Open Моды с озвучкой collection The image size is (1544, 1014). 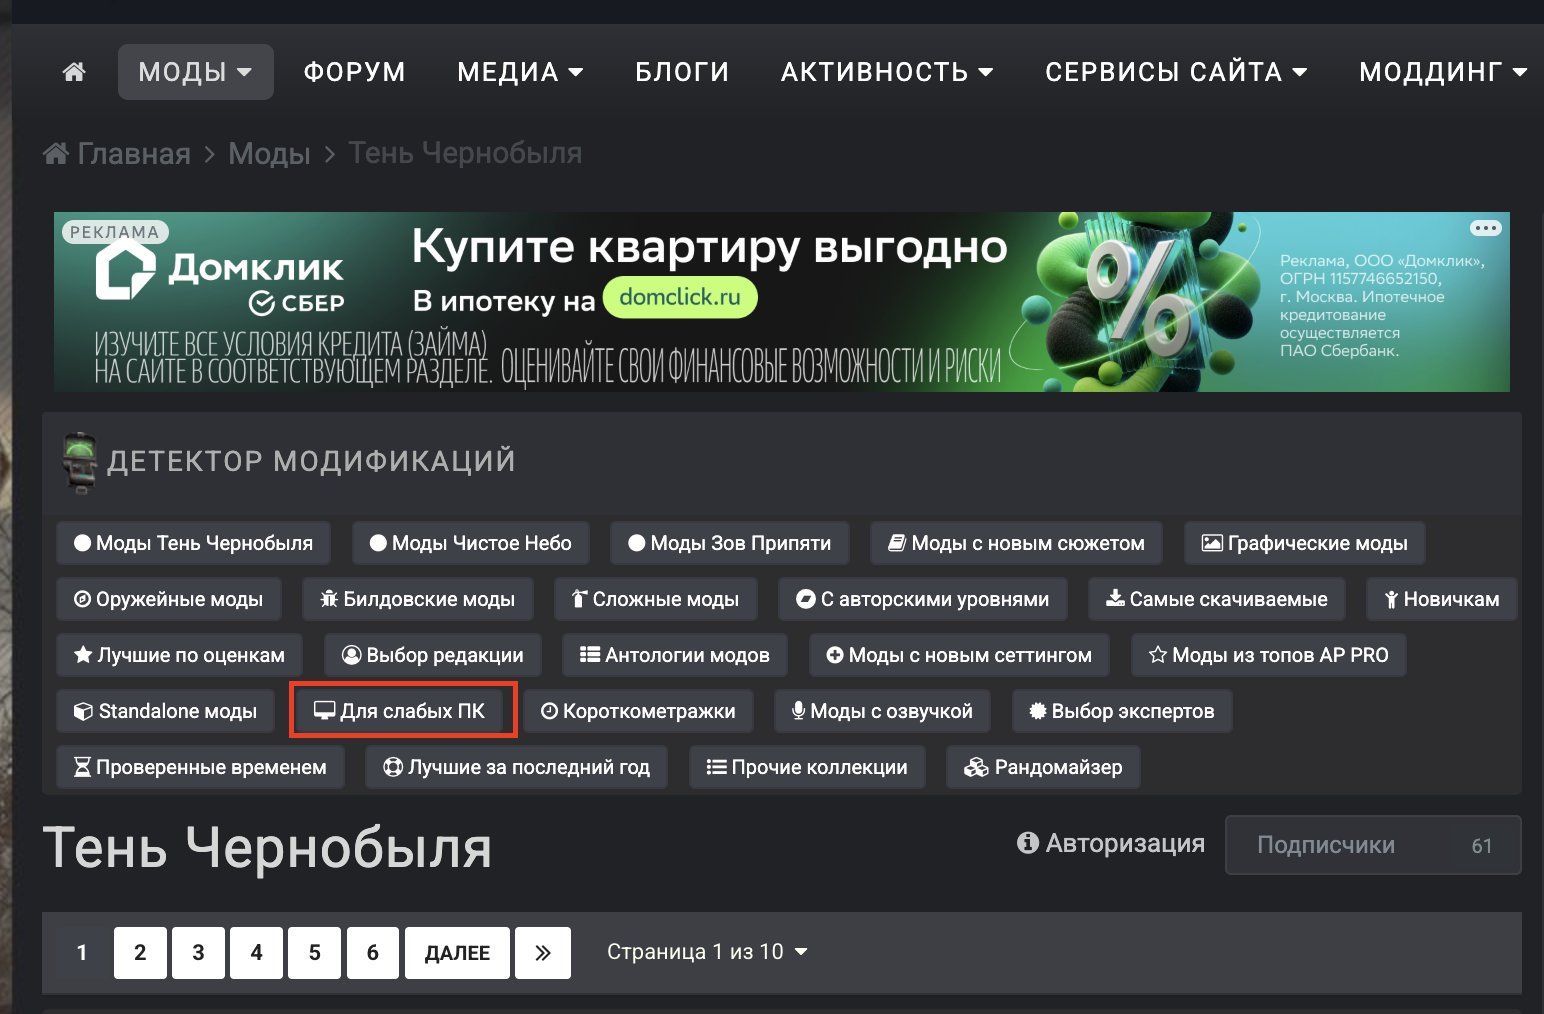pos(882,711)
